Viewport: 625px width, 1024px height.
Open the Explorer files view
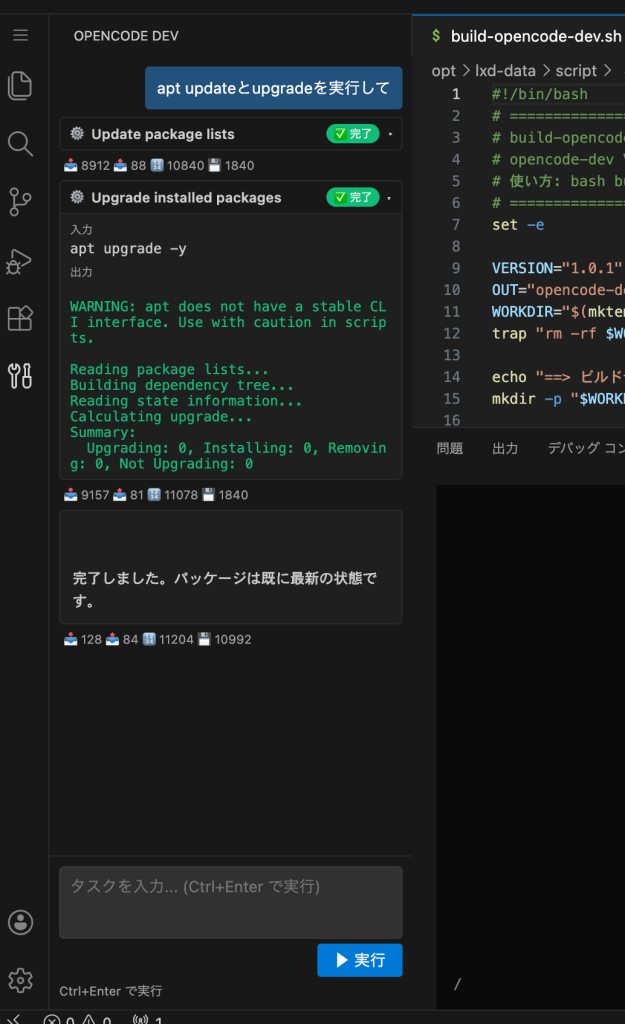(x=20, y=86)
